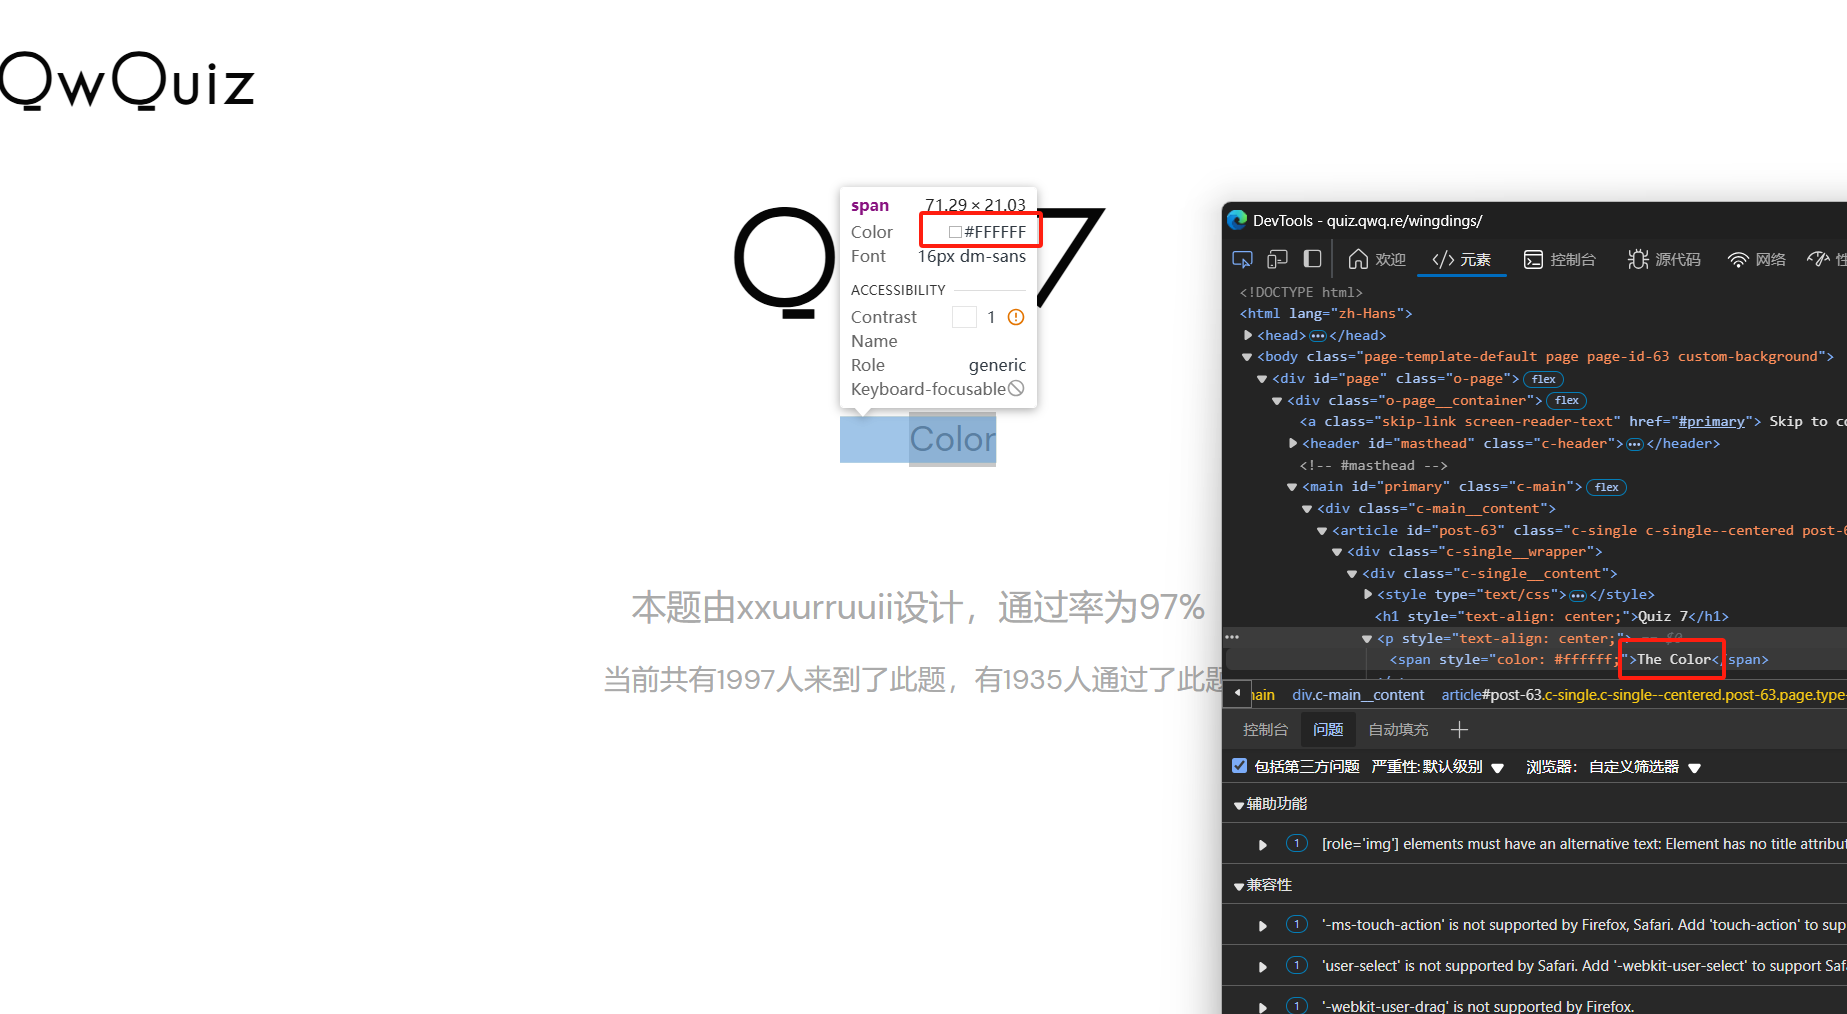
Task: Click the ellipsis badge inside style element
Action: (x=1578, y=595)
